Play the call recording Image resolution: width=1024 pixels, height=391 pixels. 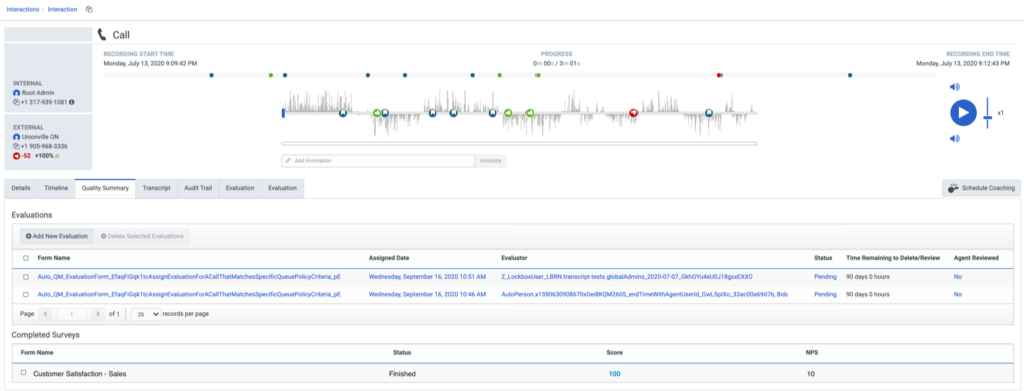tap(963, 113)
